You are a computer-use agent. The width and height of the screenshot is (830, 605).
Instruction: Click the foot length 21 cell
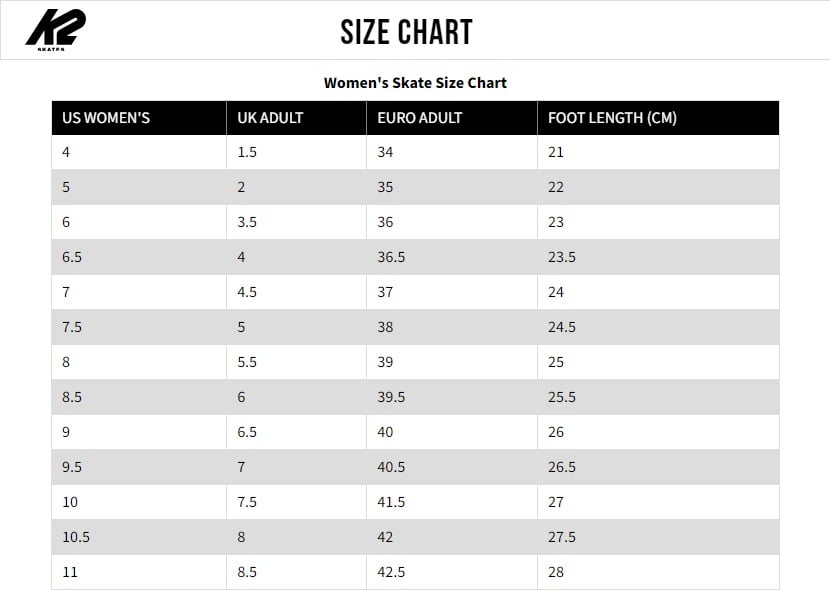click(556, 152)
